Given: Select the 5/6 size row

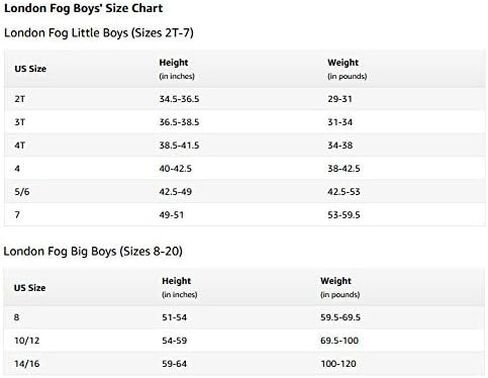Looking at the screenshot, I should pyautogui.click(x=245, y=192).
